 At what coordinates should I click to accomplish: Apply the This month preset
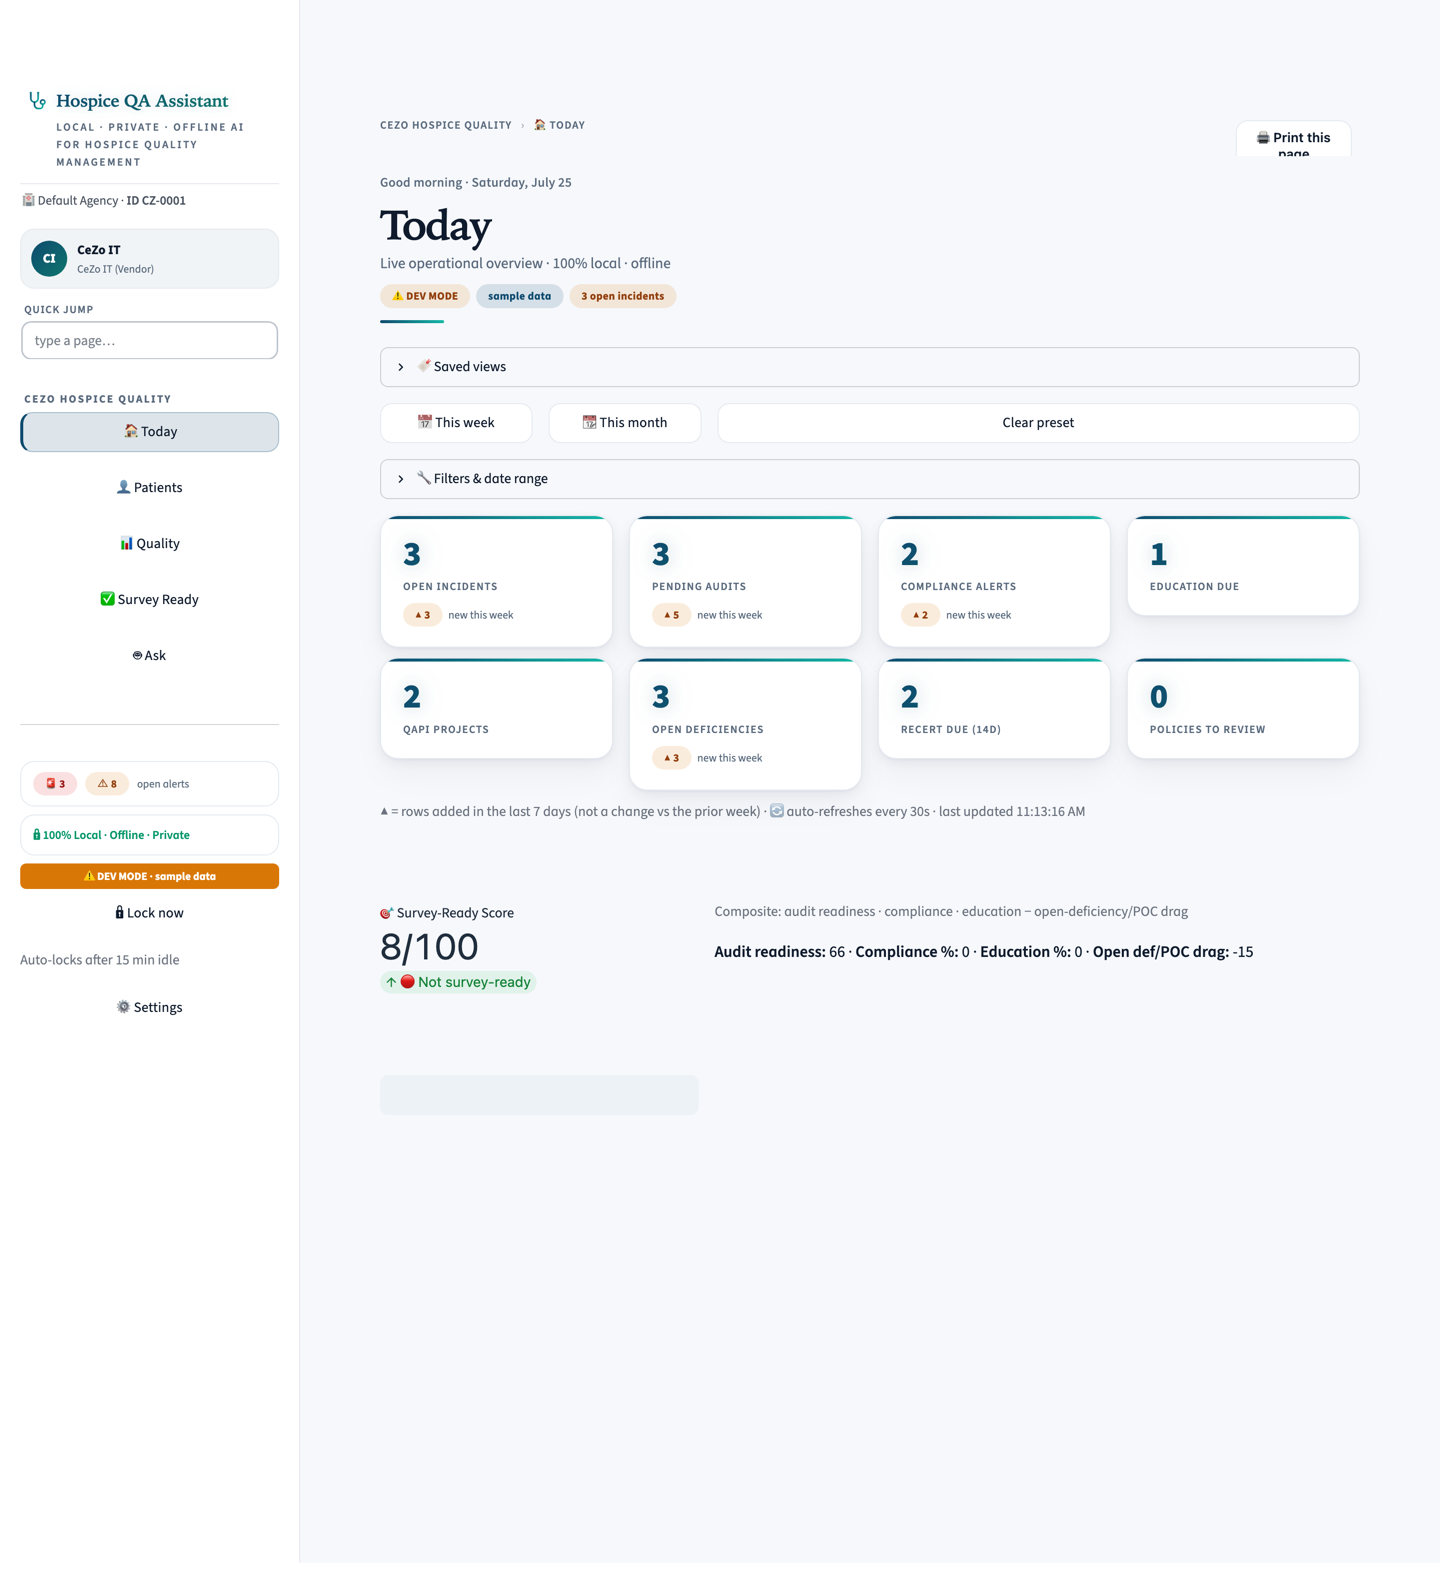point(625,423)
